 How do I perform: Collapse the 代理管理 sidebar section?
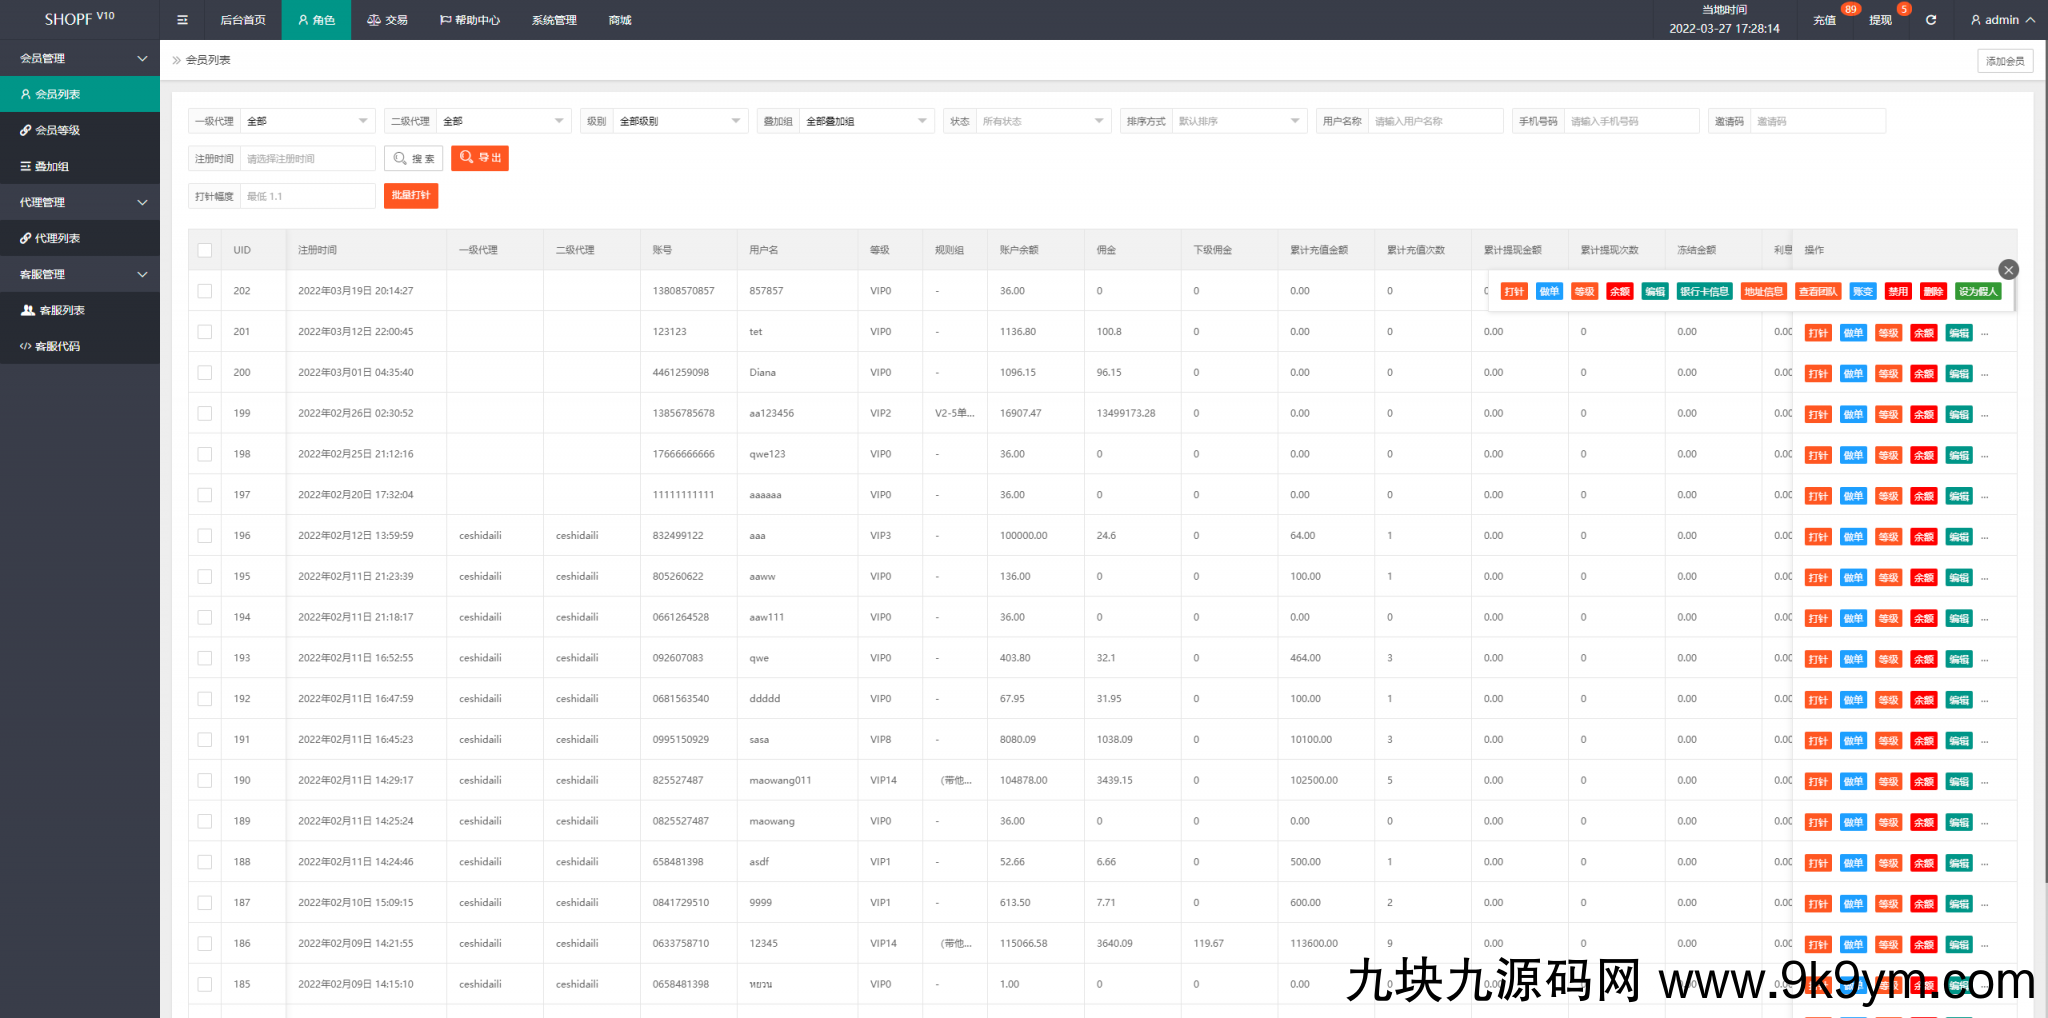tap(80, 202)
